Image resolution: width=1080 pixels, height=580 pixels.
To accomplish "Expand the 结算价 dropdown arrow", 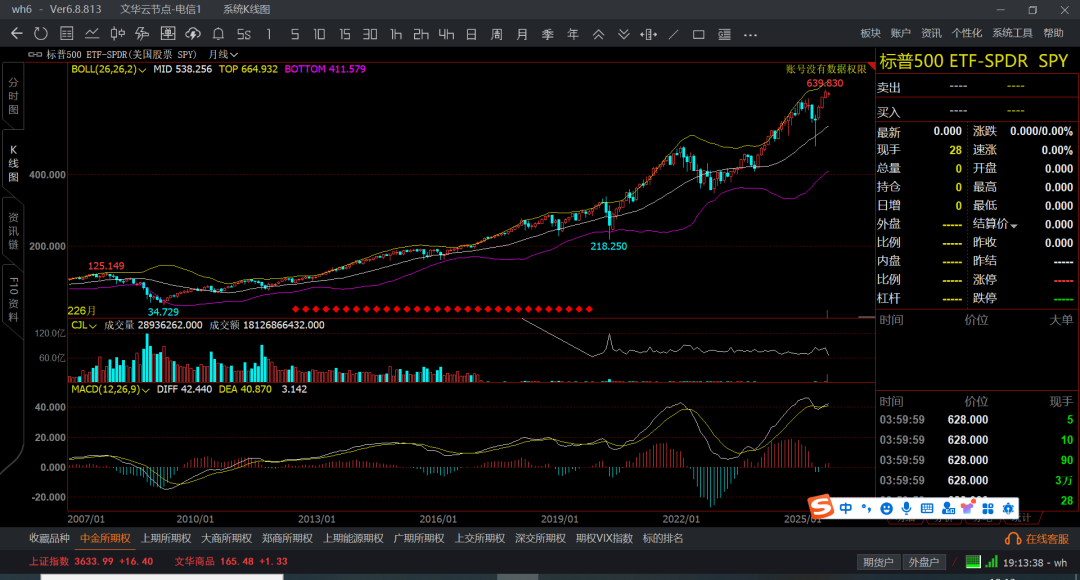I will pyautogui.click(x=1013, y=225).
